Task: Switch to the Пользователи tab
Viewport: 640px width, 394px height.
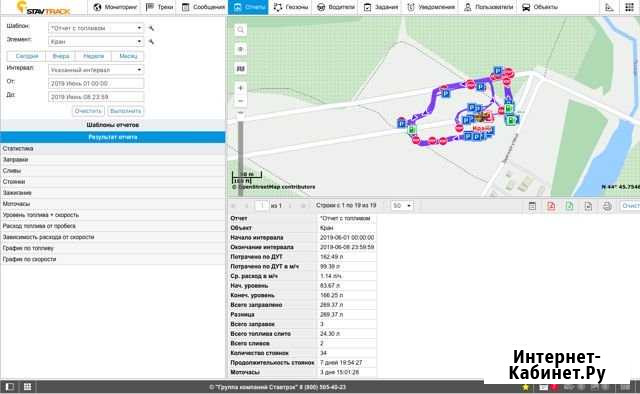Action: click(x=488, y=7)
